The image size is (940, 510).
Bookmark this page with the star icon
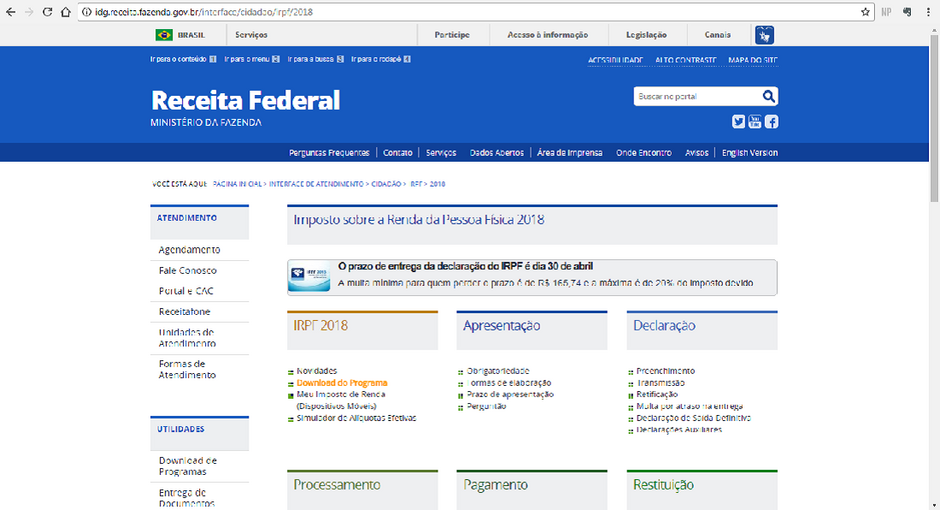click(x=865, y=12)
